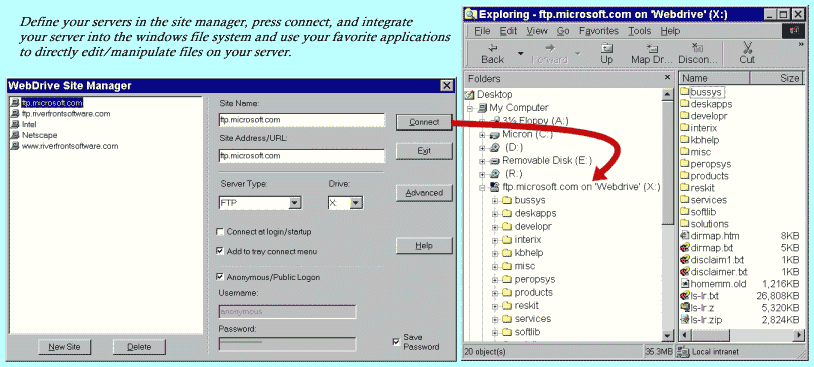Select the Removable Disk (E:) drive icon
The height and width of the screenshot is (367, 814).
pos(495,160)
